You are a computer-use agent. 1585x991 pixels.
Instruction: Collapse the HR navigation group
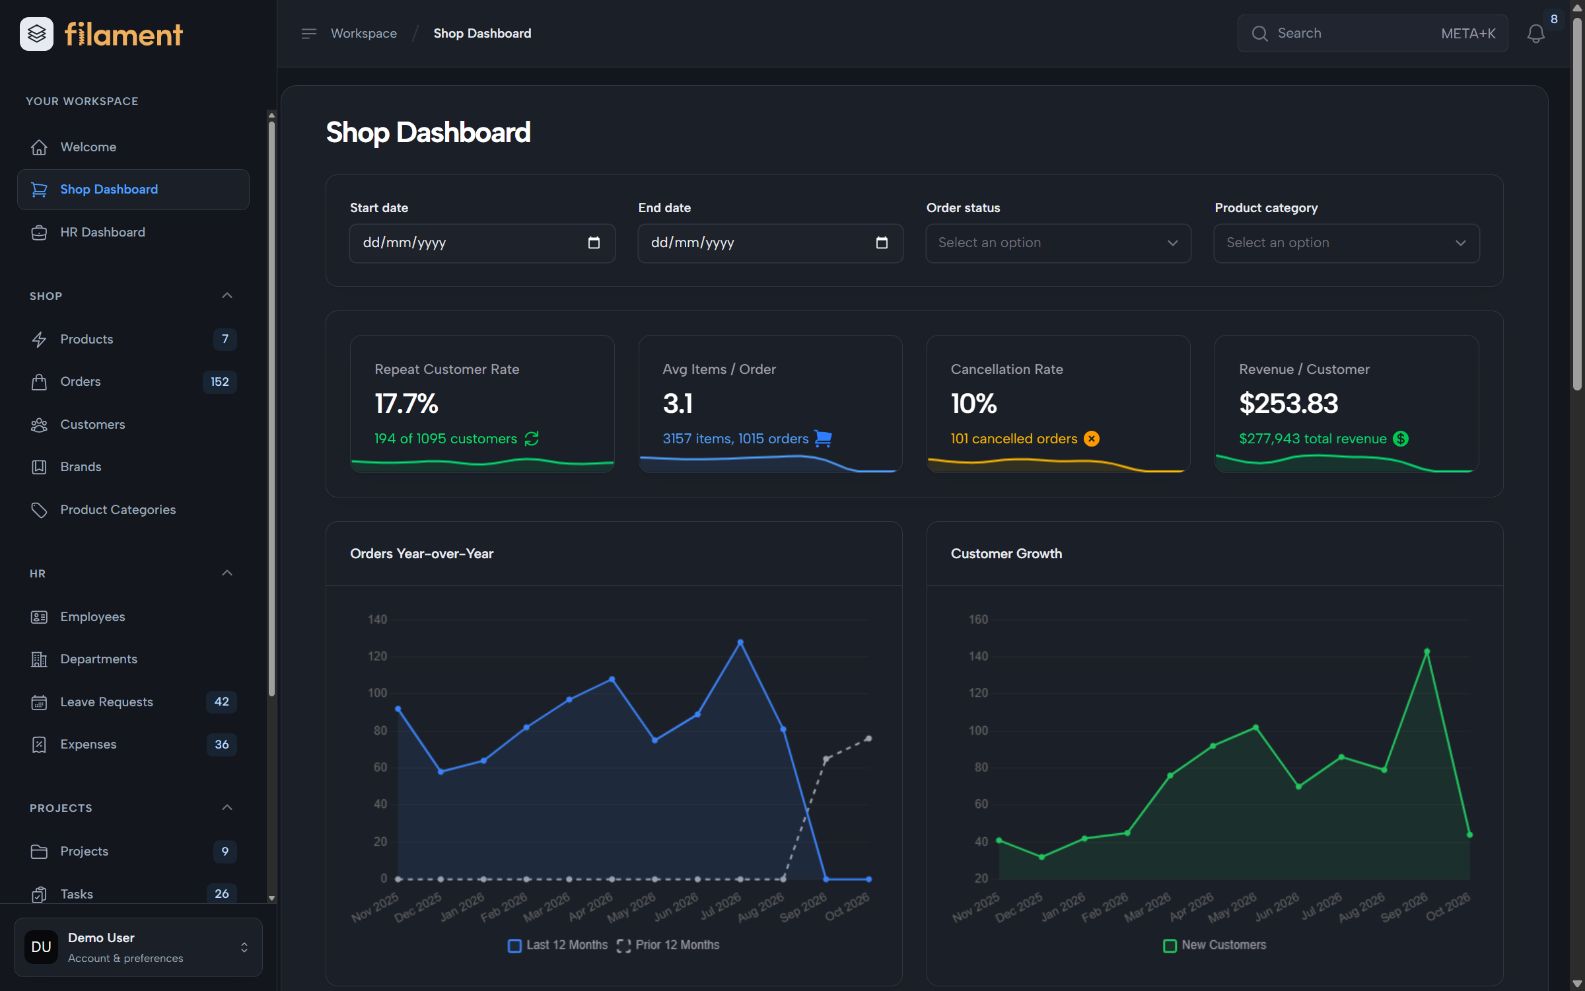tap(227, 573)
